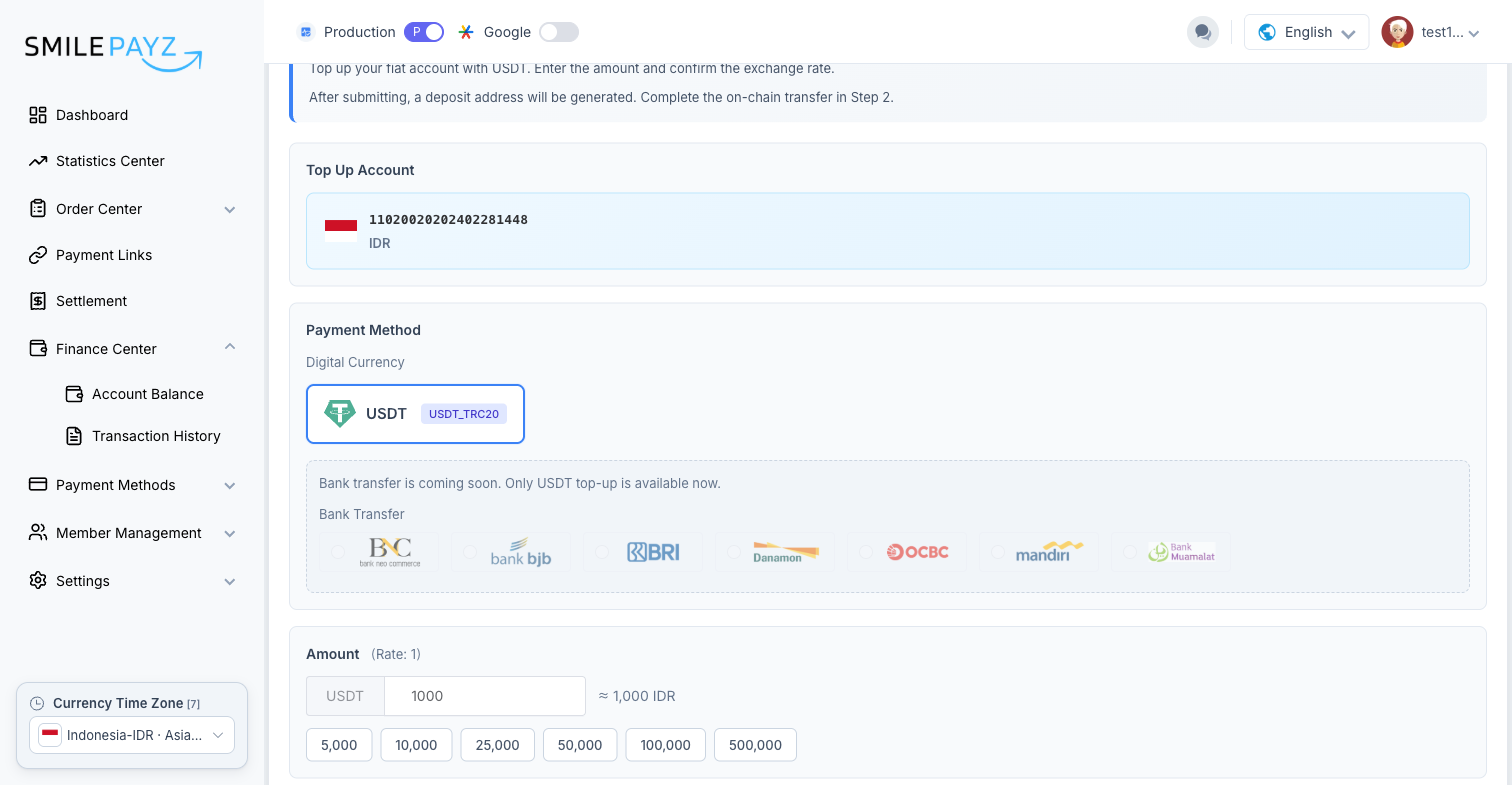The height and width of the screenshot is (785, 1512).
Task: Click the account number 11020020202402281448
Action: pyautogui.click(x=448, y=220)
